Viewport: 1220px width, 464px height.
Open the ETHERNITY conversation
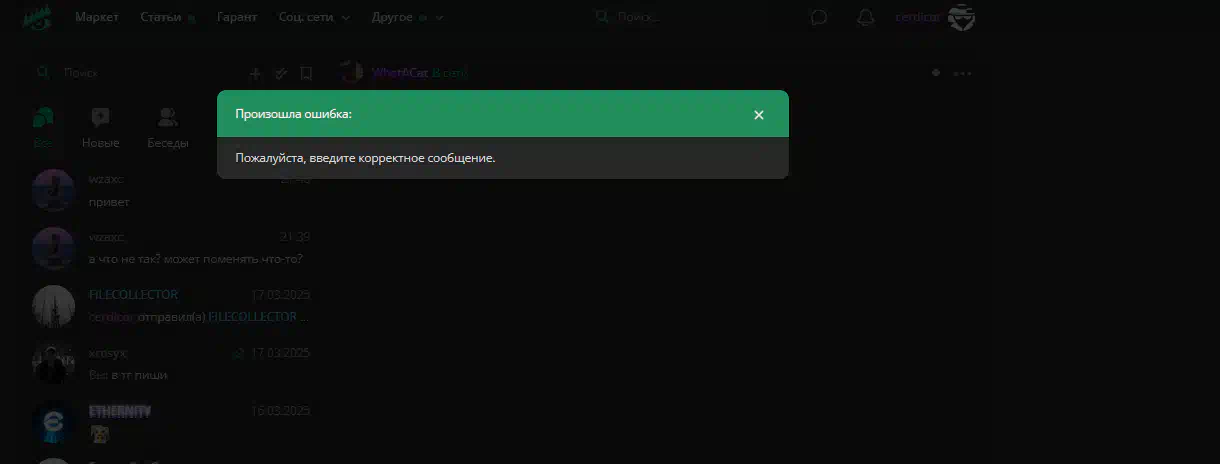pyautogui.click(x=170, y=422)
